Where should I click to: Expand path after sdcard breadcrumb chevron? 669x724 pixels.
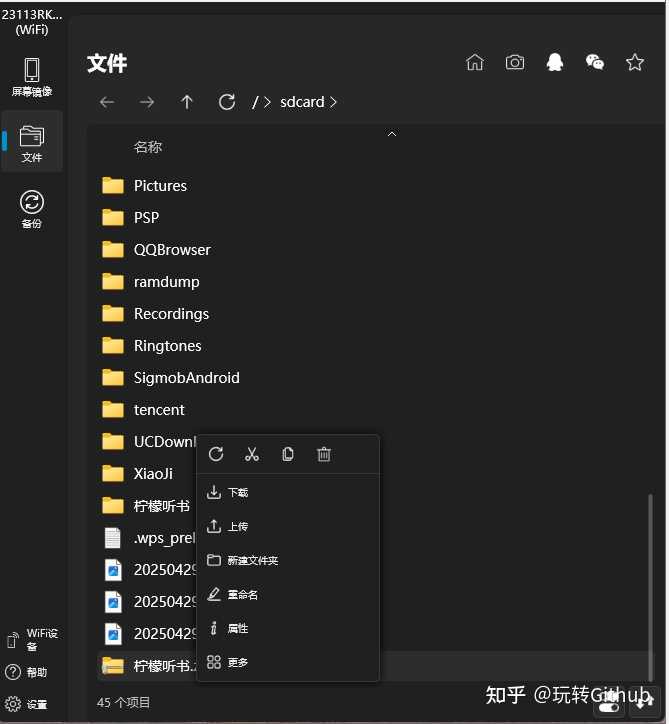pyautogui.click(x=333, y=102)
